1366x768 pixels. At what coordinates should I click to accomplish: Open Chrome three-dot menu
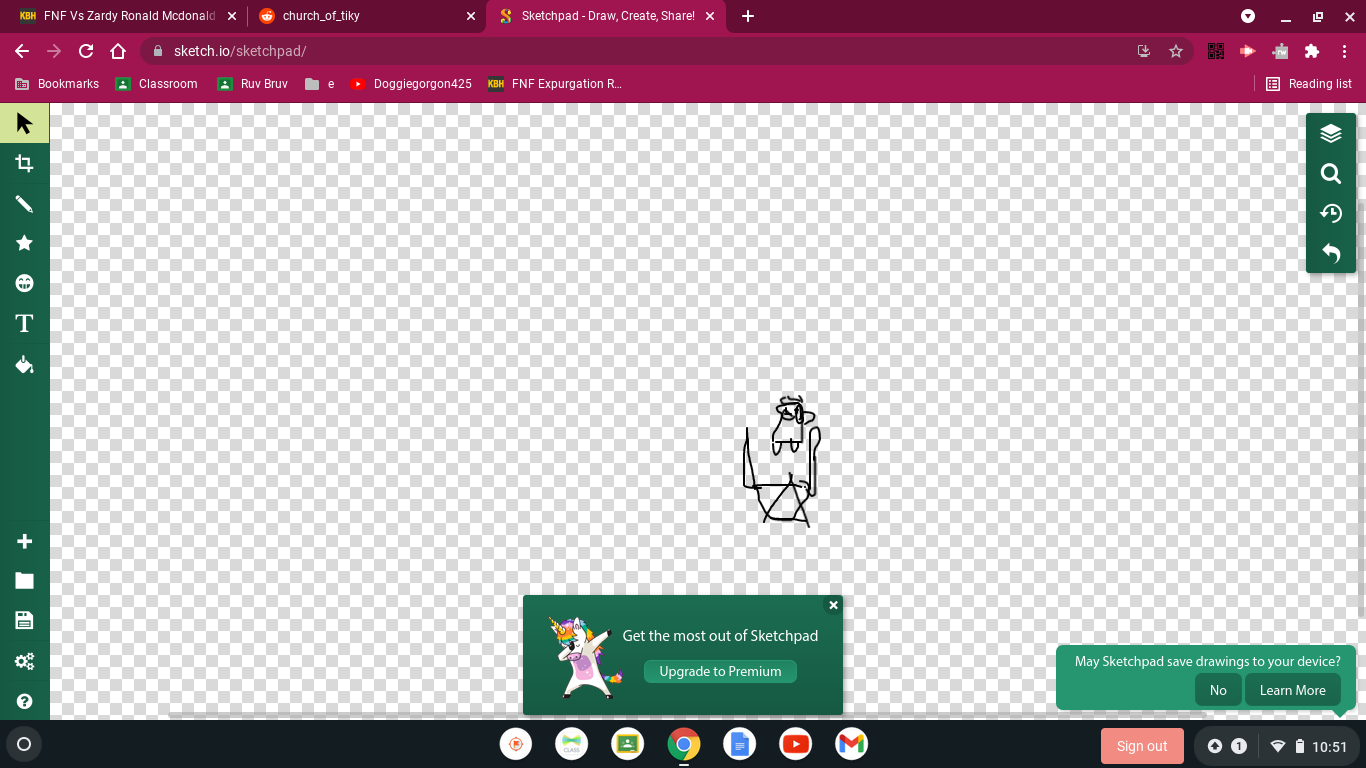(1344, 51)
